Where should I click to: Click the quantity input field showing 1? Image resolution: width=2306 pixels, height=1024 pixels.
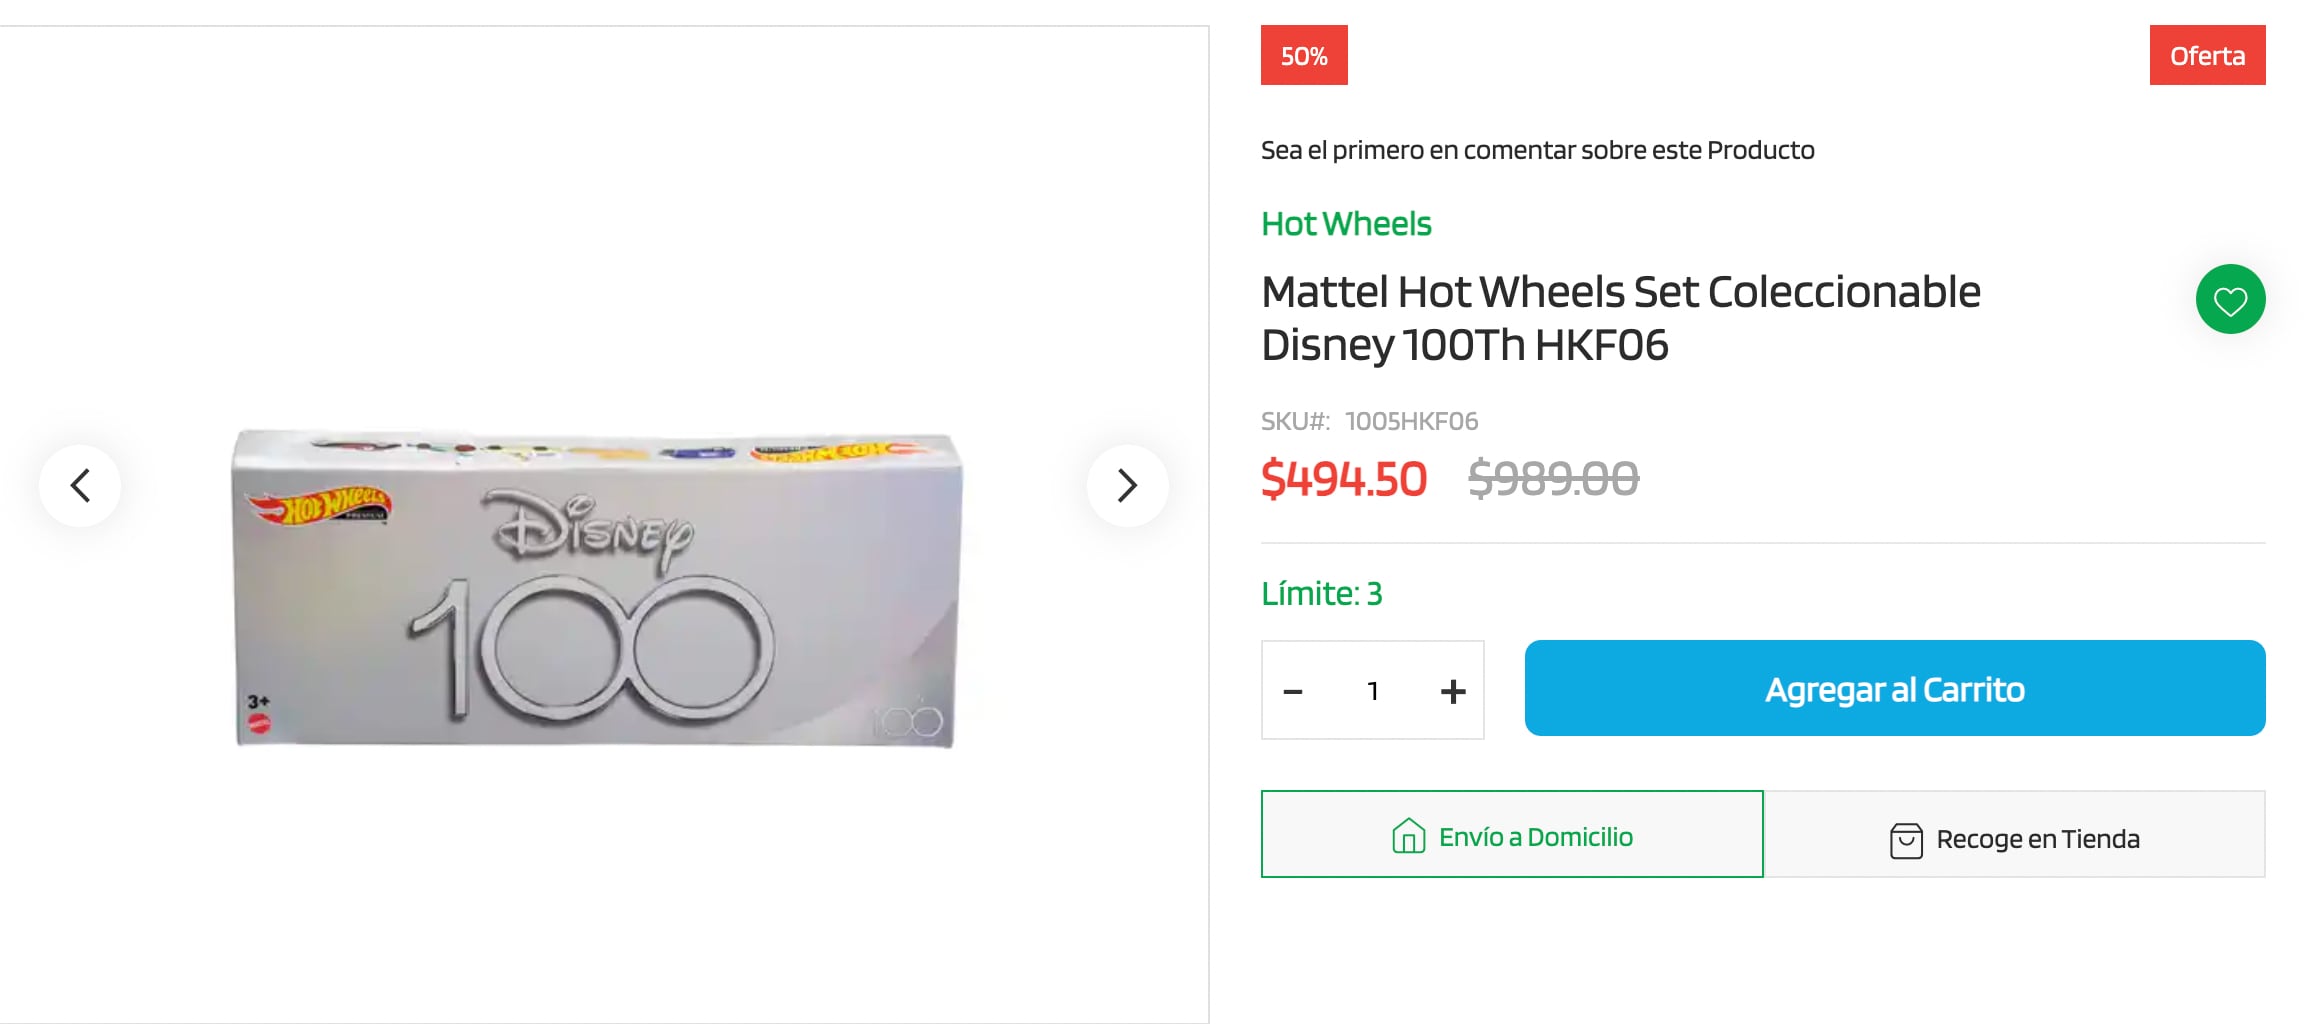click(1373, 691)
